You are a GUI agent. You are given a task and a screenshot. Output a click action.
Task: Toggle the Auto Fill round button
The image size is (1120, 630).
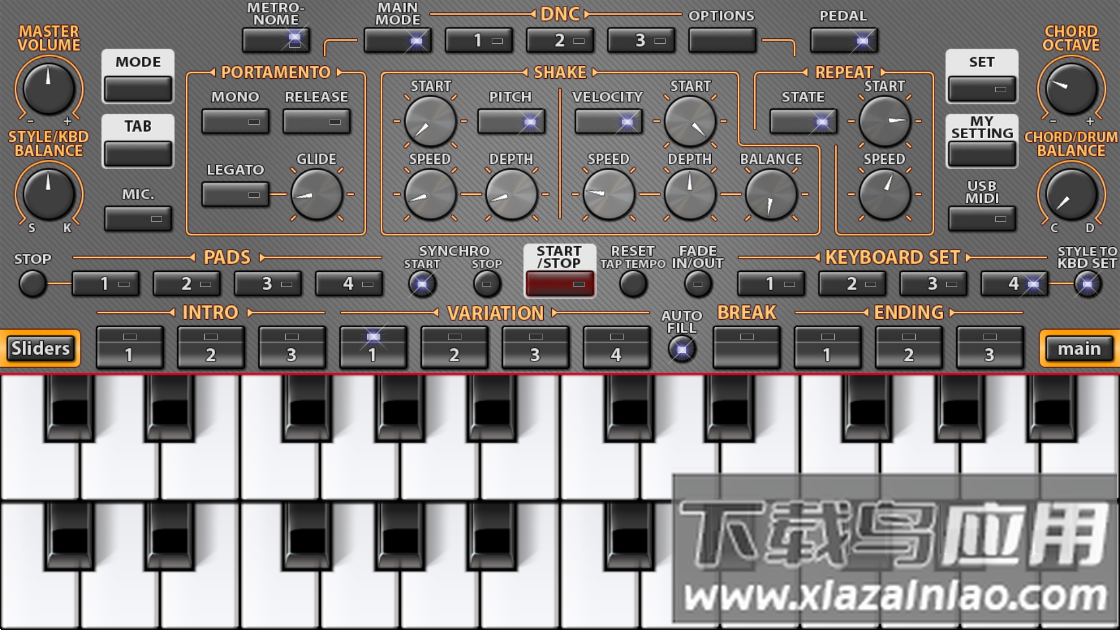coord(682,349)
